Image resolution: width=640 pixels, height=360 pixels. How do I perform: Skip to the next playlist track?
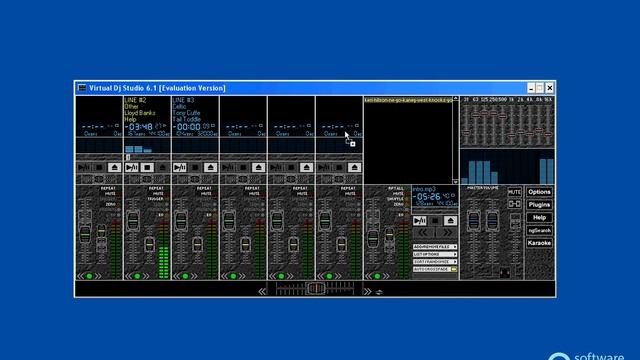[x=447, y=233]
